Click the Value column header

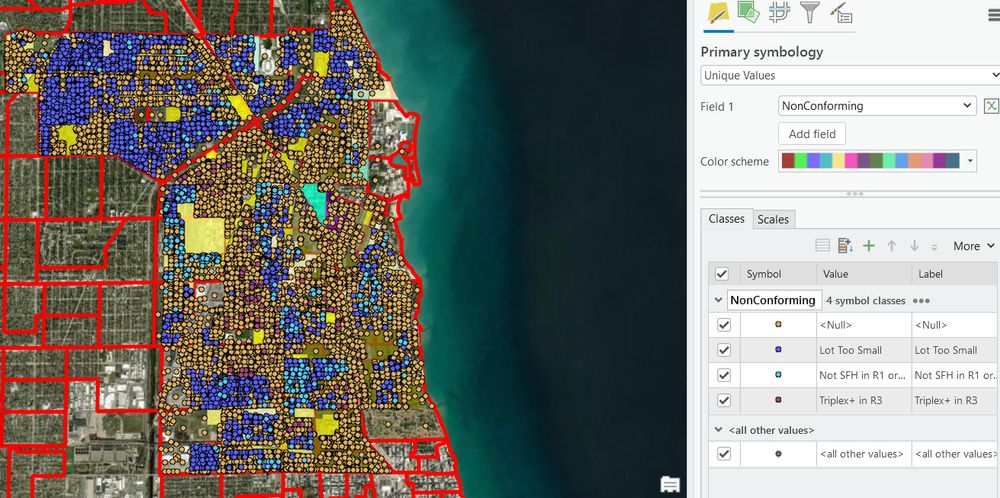point(864,274)
